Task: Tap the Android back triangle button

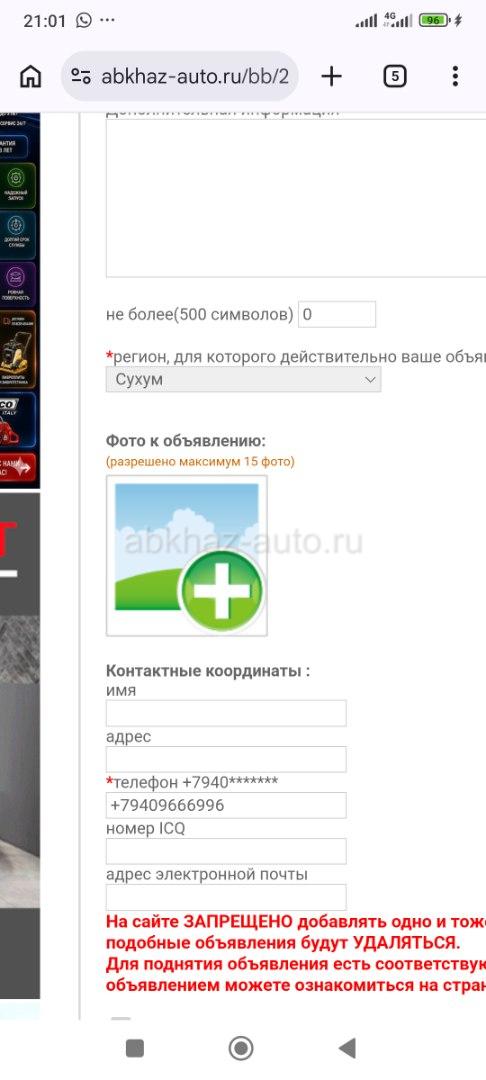Action: tap(347, 1048)
